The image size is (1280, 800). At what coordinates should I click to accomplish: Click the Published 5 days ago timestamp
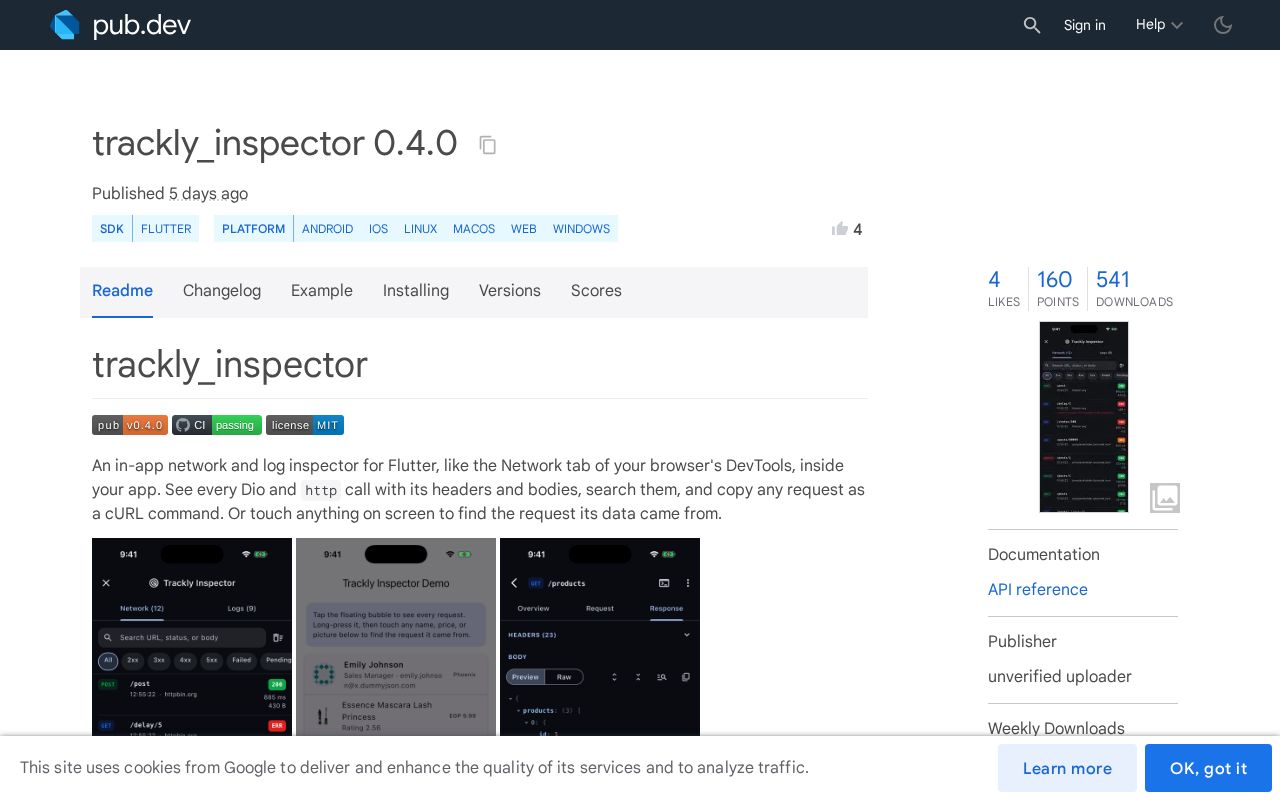208,194
